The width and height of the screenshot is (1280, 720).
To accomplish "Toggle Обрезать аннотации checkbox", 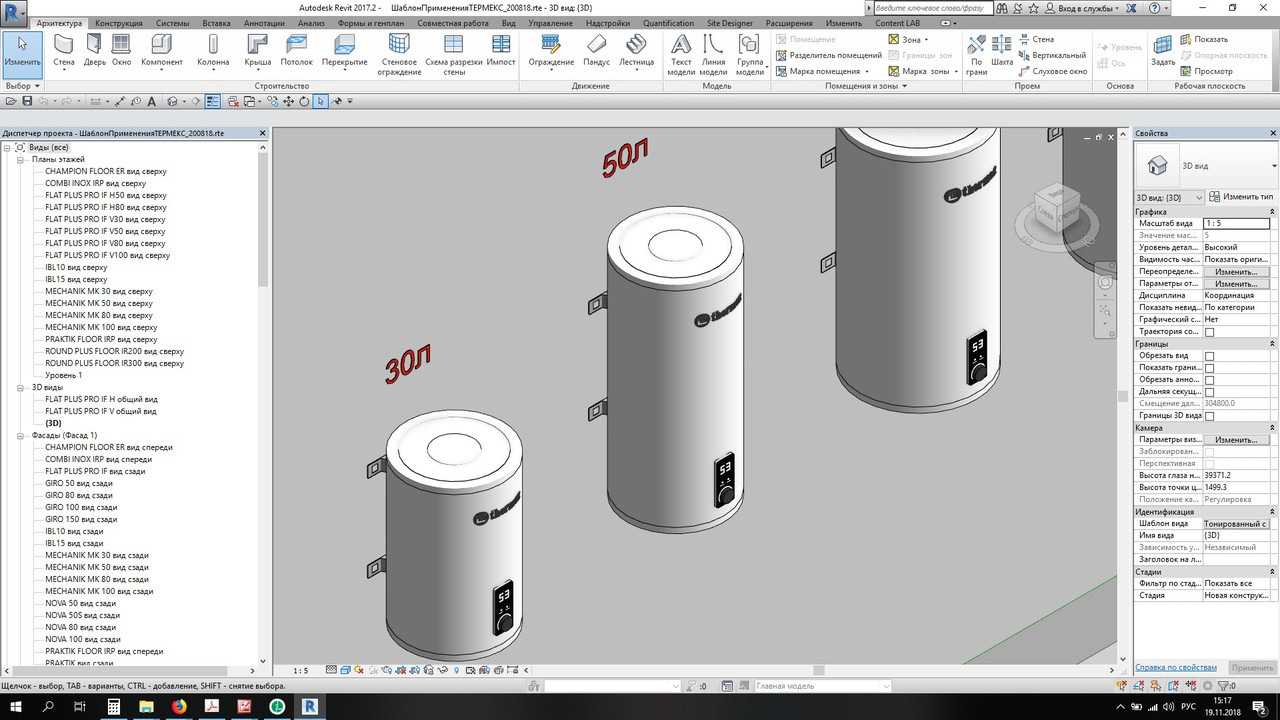I will pos(1209,380).
